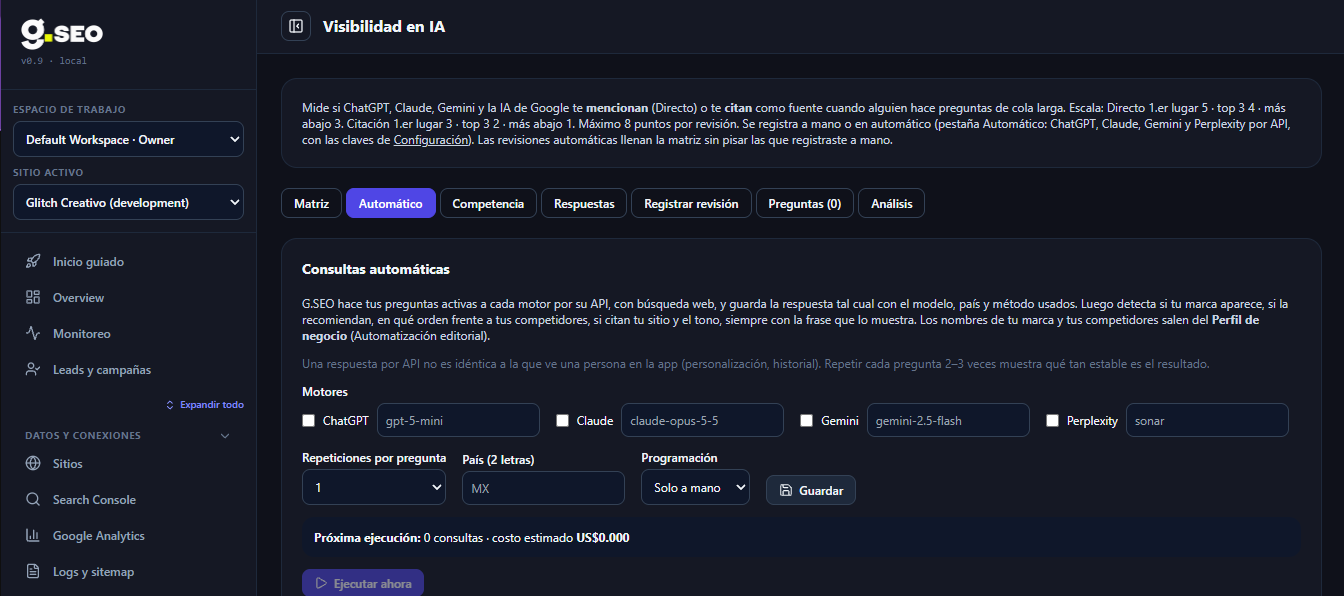Collapse the sidebar panel icon

296,26
